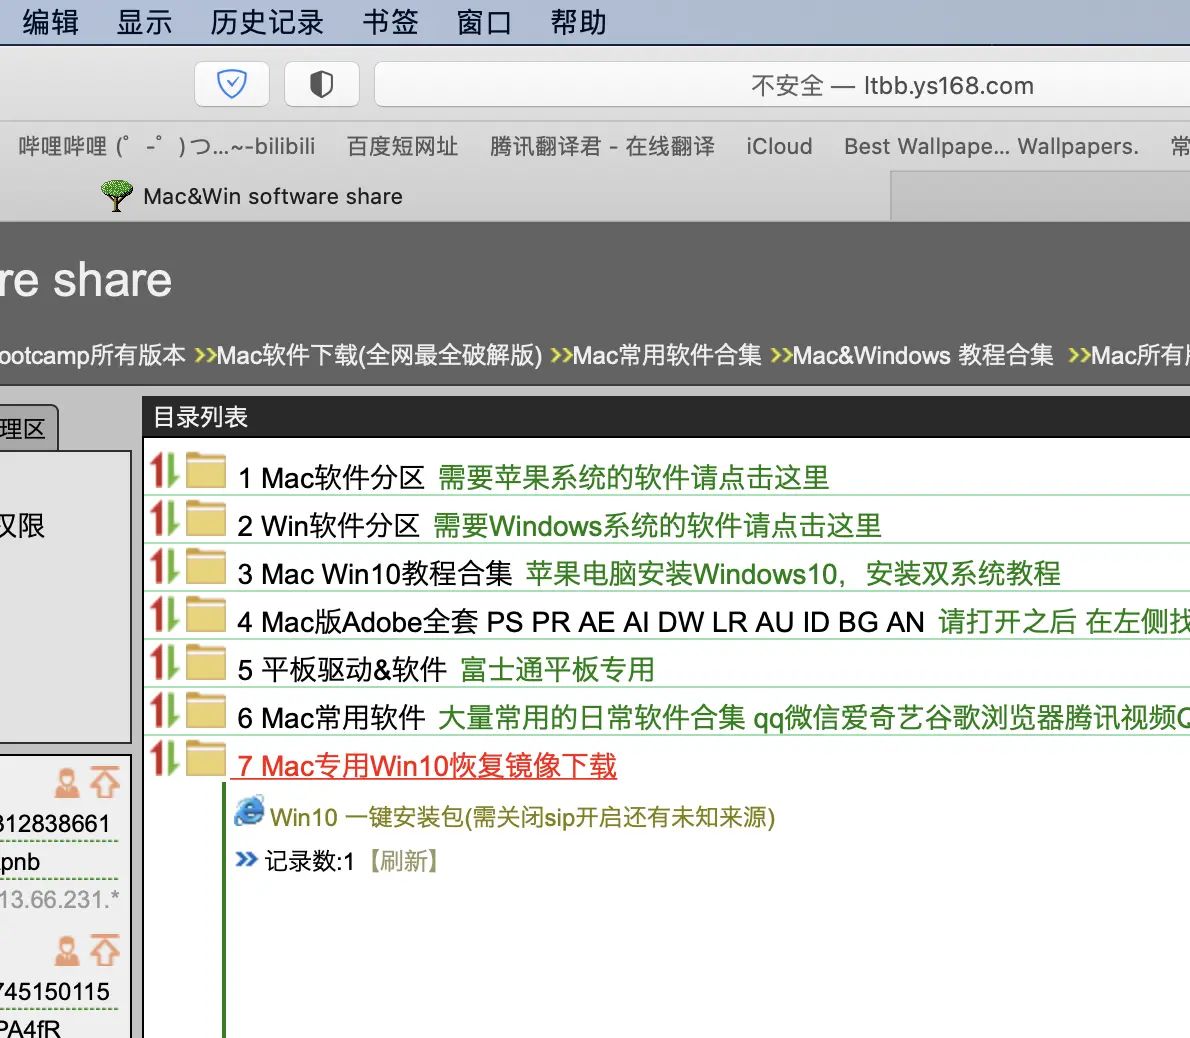Click sort arrows beside 6 Mac常用软件

pos(164,709)
